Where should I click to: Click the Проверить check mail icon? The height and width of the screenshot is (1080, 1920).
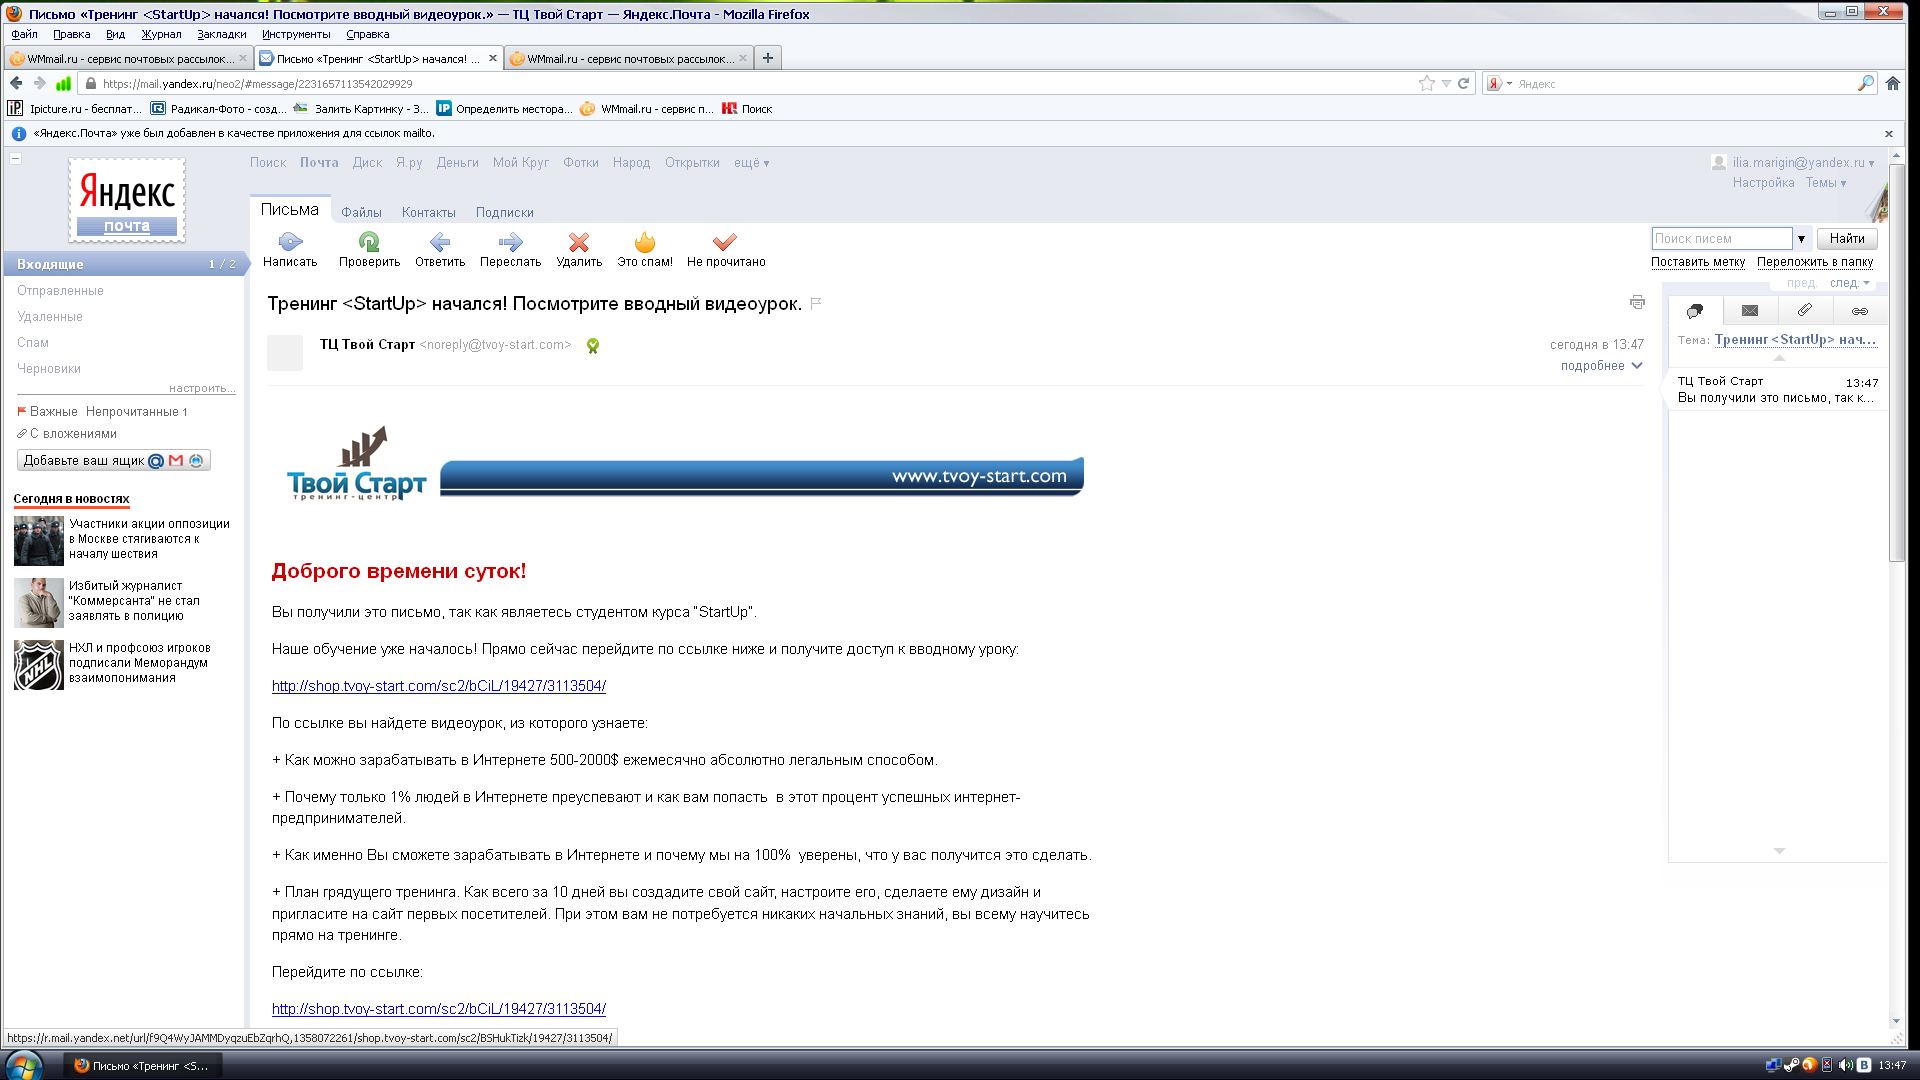click(x=369, y=241)
